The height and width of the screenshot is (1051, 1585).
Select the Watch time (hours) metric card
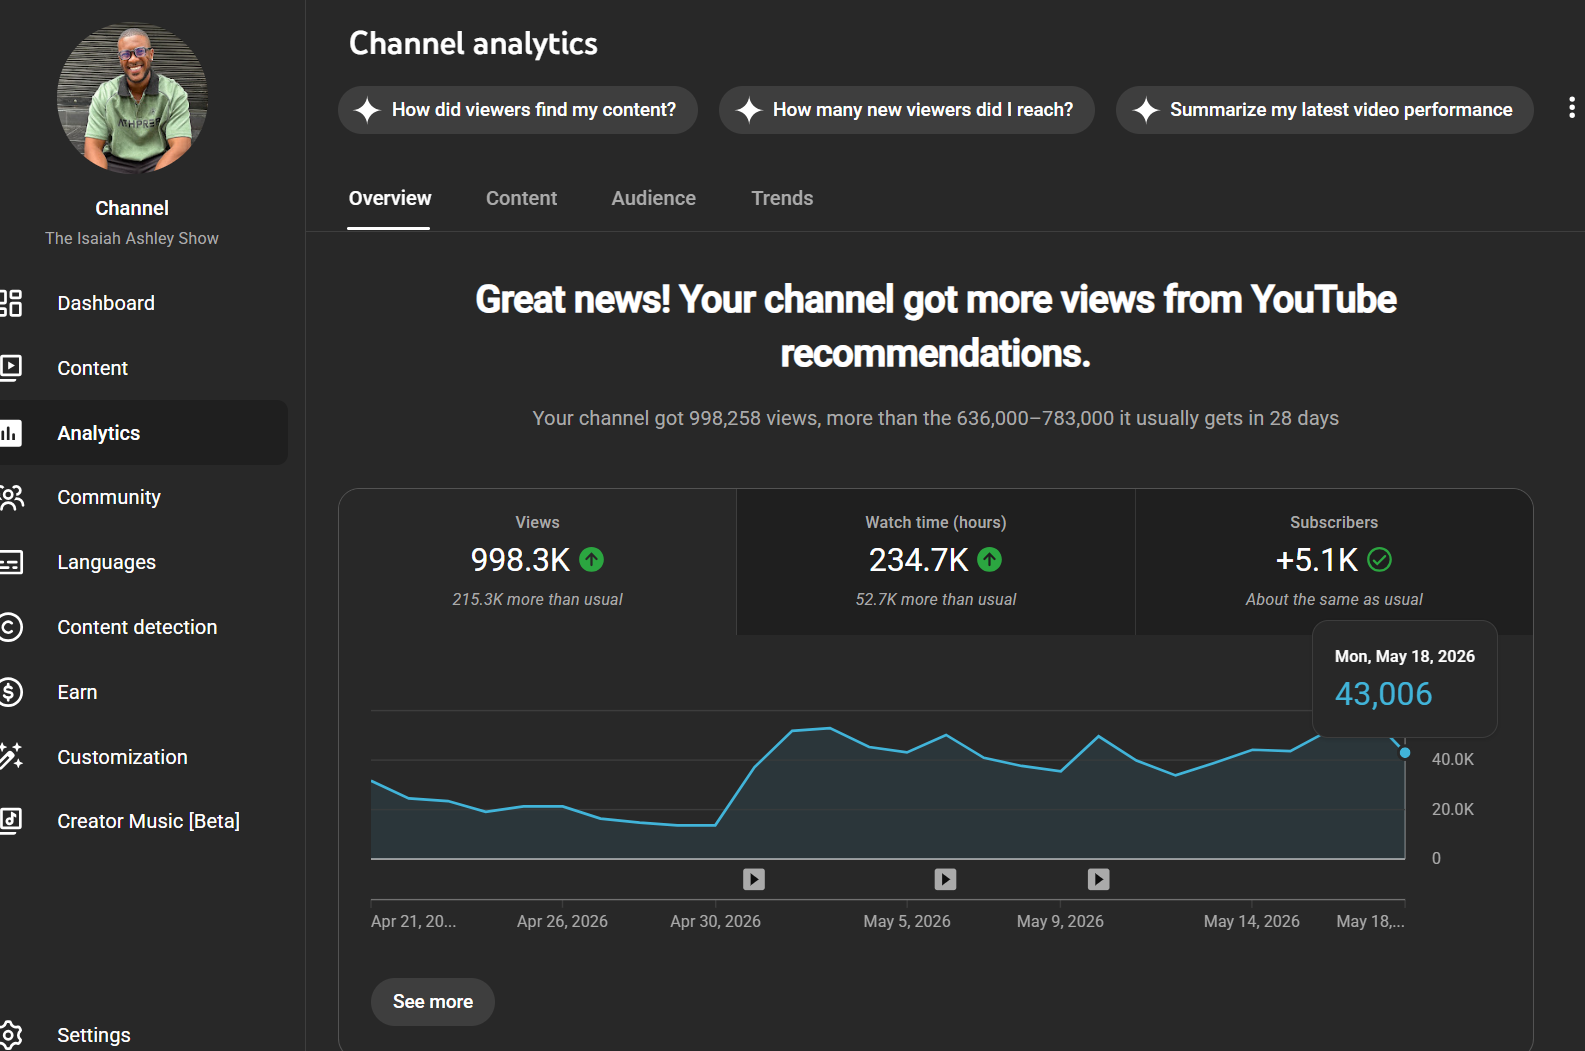[x=936, y=562]
